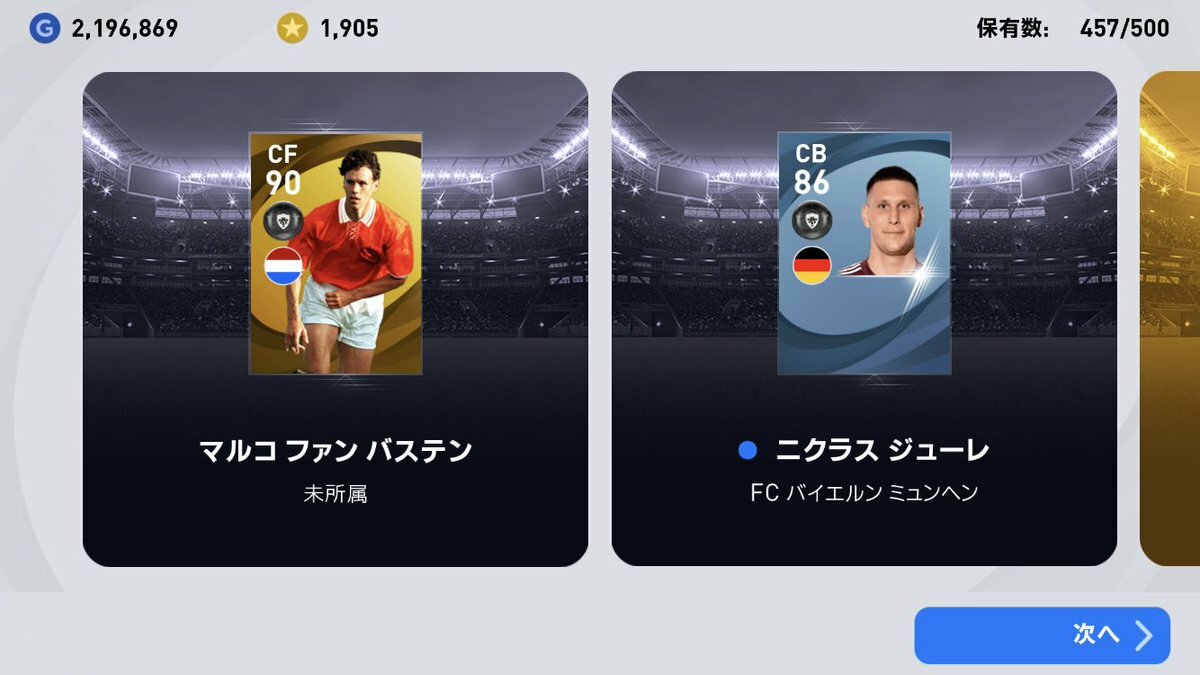
Task: Tap the CB 86 rating on blue card
Action: click(x=813, y=170)
